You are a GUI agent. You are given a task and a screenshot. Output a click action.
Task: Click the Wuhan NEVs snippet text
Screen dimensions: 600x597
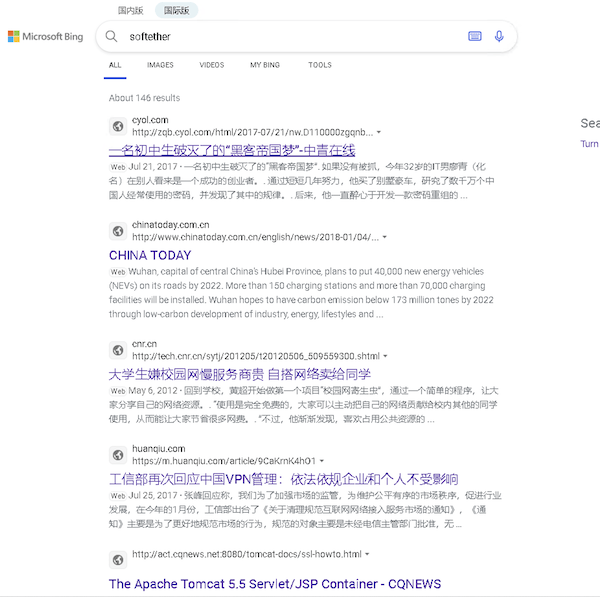[x=301, y=293]
